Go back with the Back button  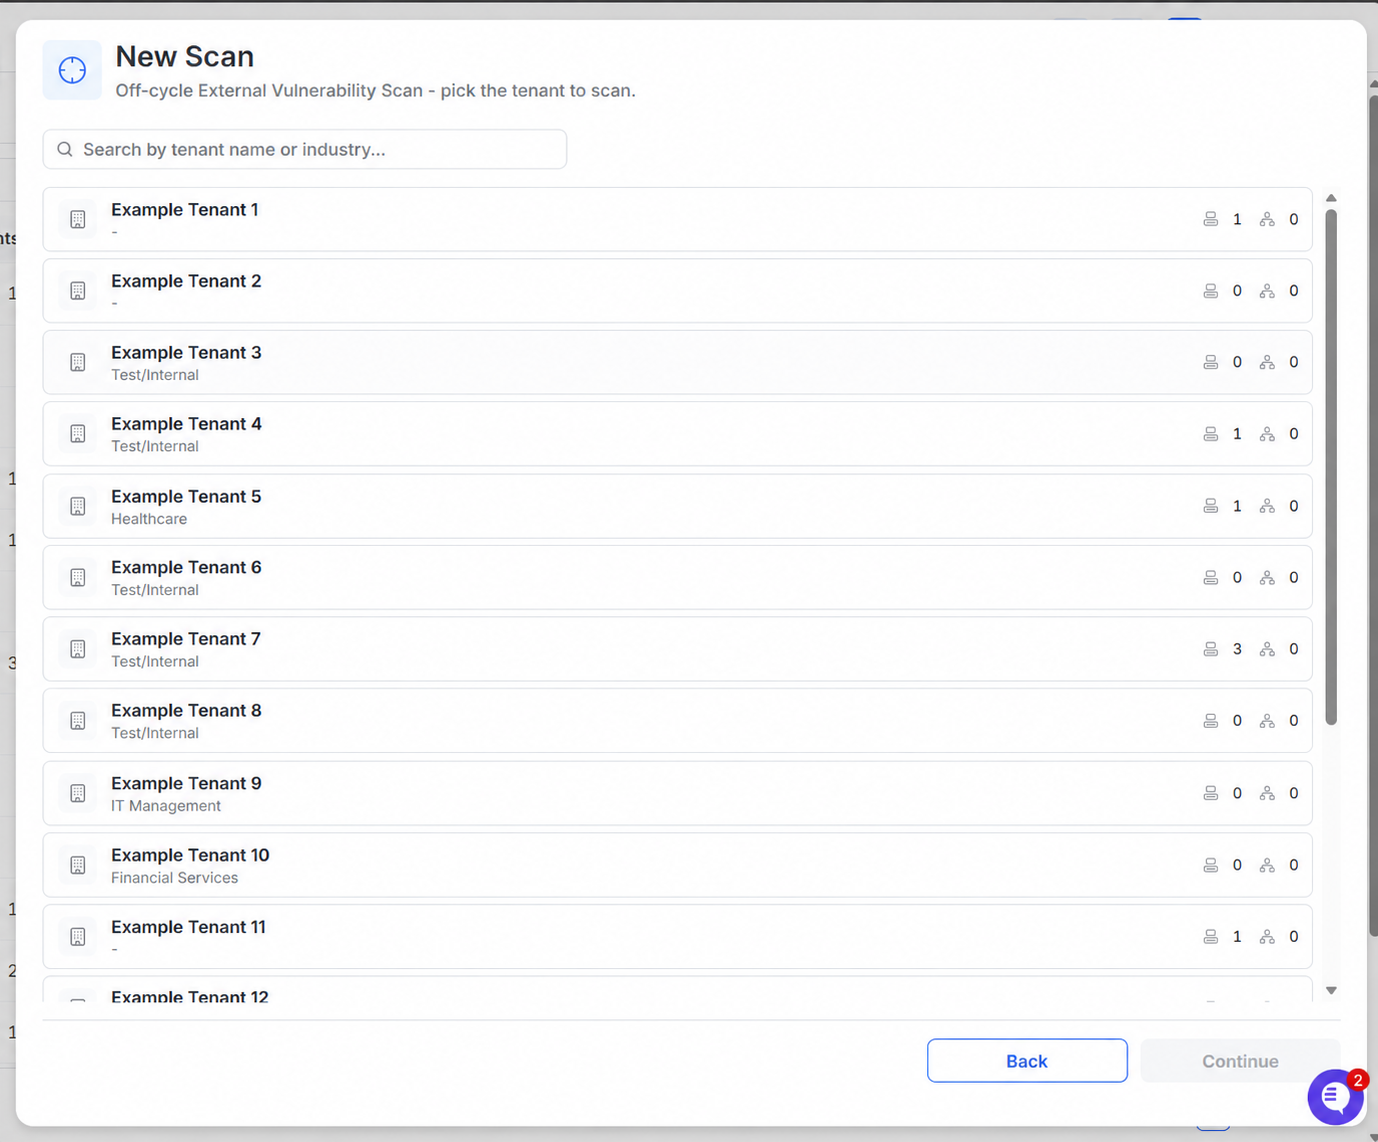1027,1061
